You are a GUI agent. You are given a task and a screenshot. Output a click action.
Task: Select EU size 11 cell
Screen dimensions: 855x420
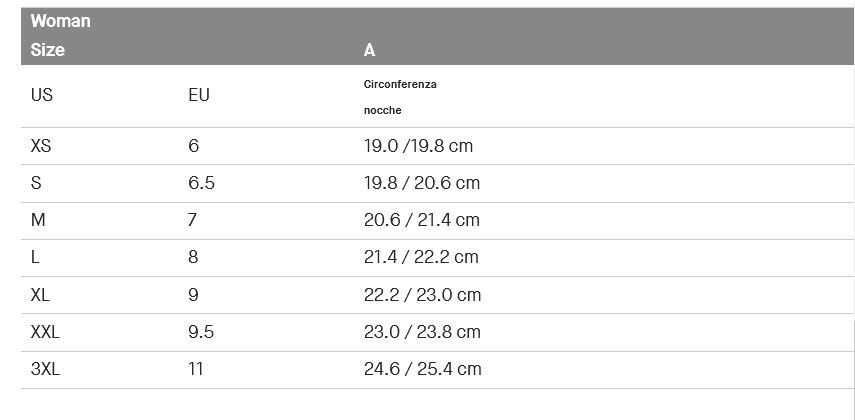196,369
